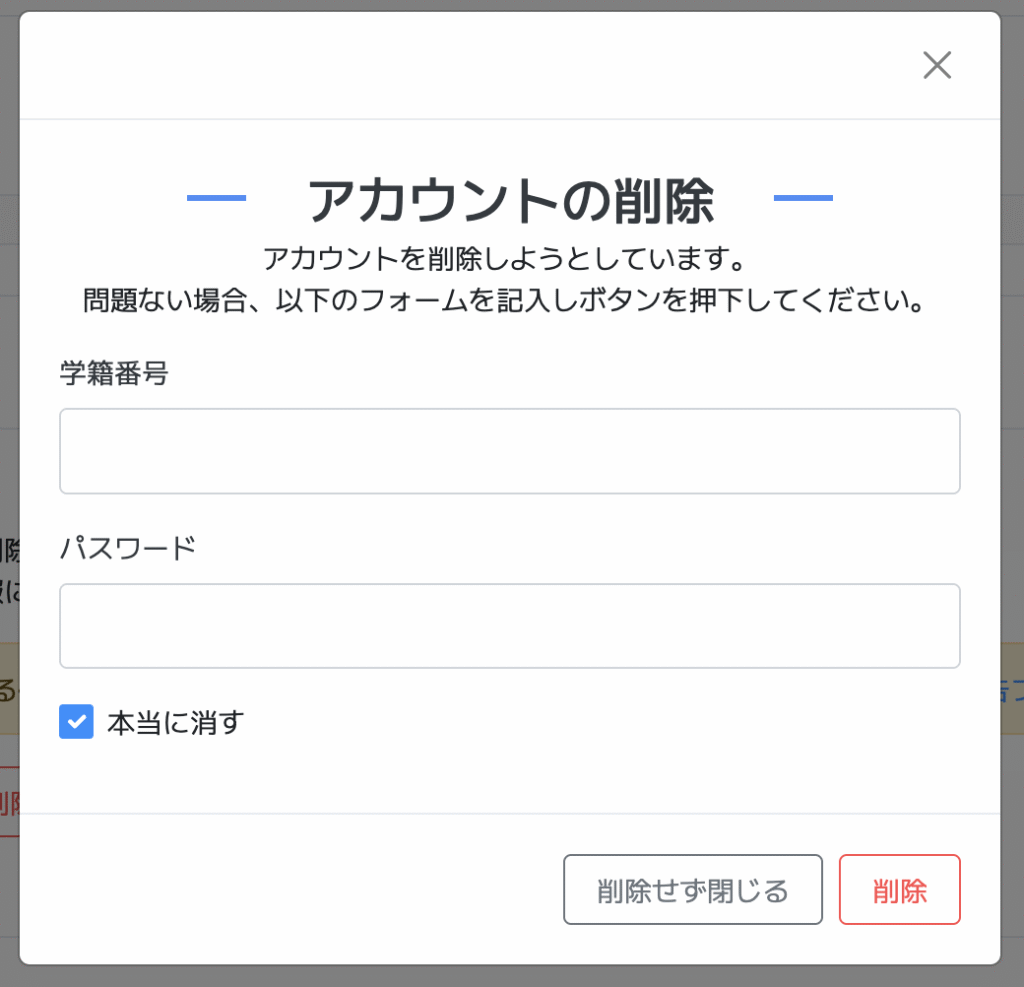
Task: Click the アカウントの削除 heading
Action: coord(510,200)
